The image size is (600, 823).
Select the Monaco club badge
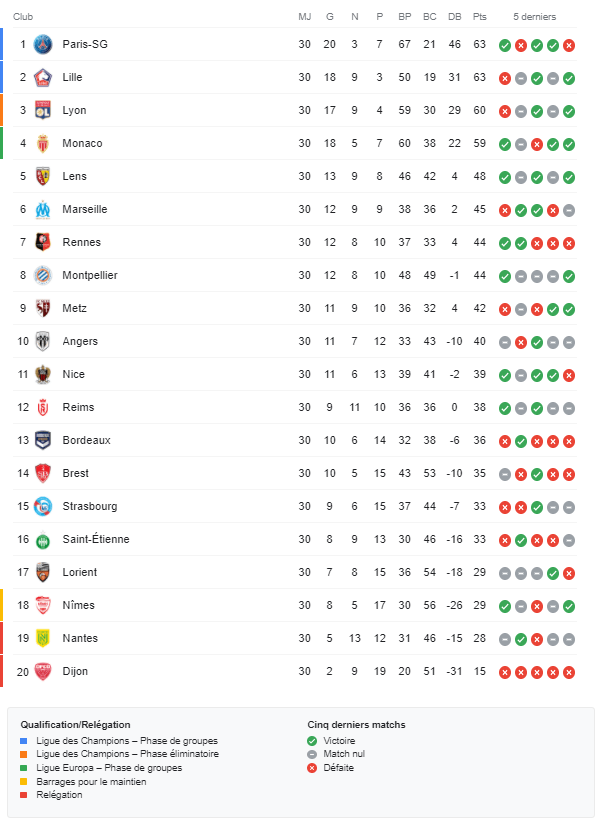43,144
